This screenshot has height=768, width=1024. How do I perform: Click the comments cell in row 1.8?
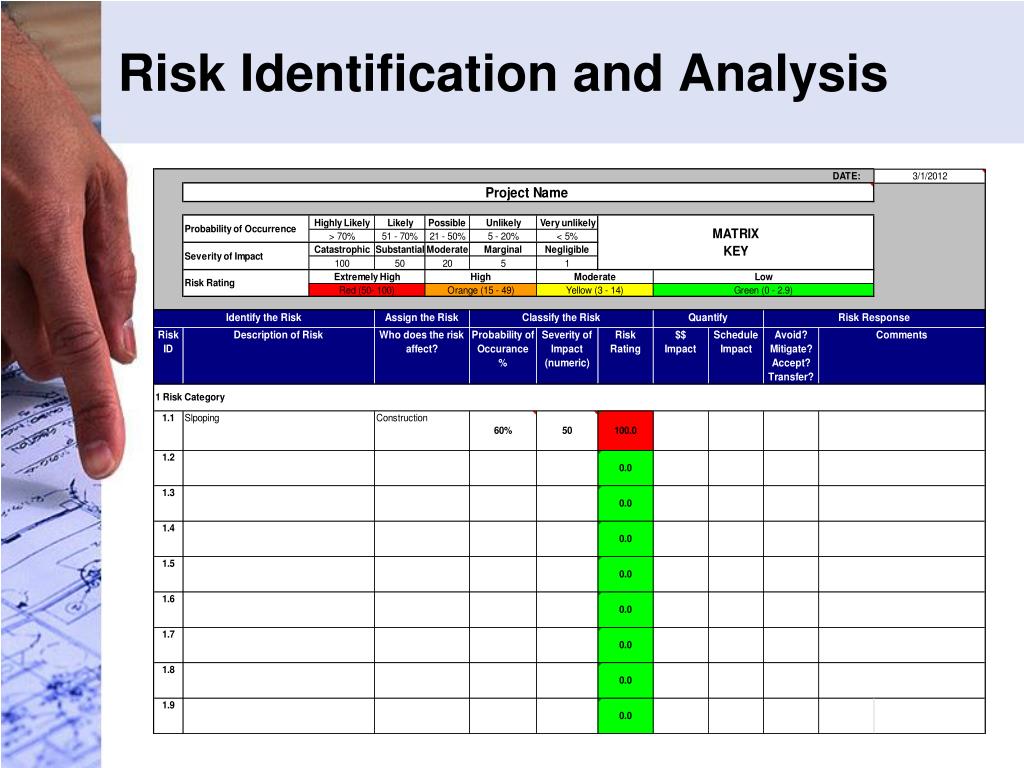[x=901, y=680]
